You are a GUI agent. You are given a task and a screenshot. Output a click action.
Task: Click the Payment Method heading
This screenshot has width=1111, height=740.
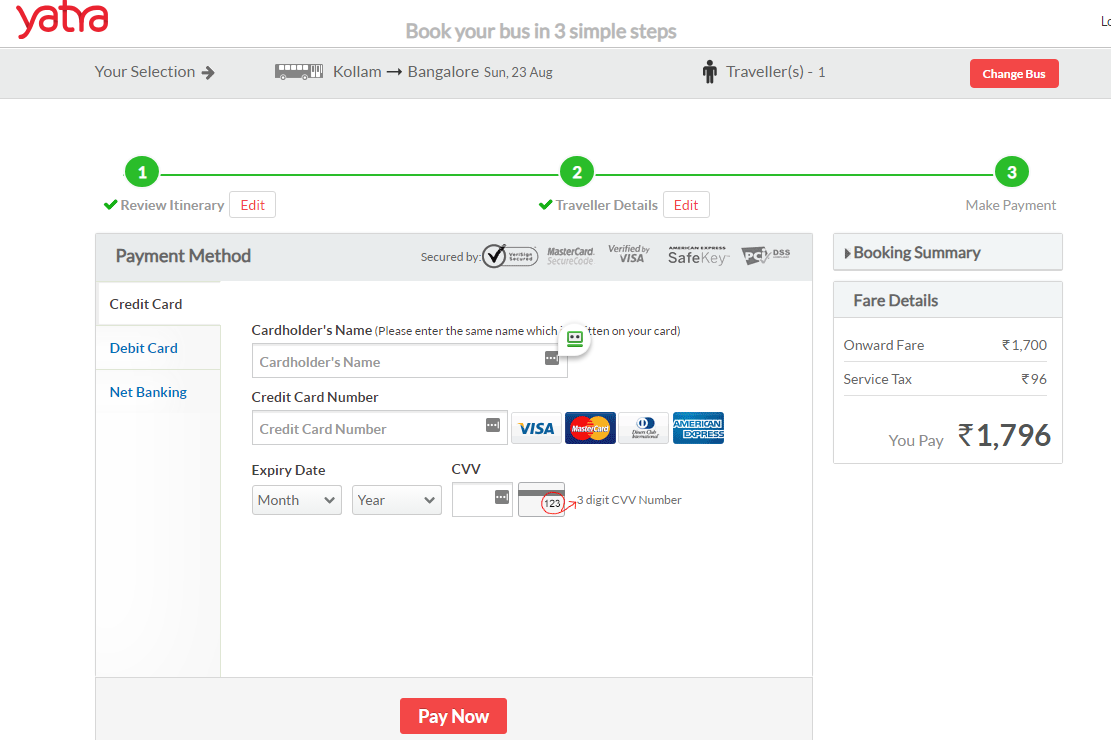183,256
